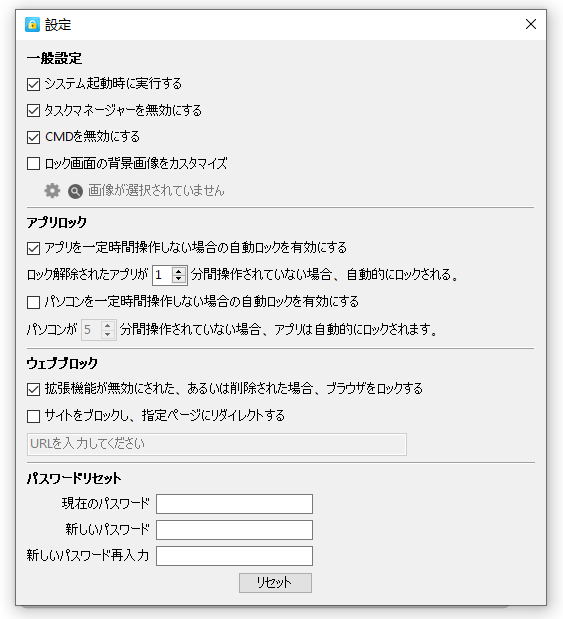Click the gear icon under background image option
Viewport: 563px width, 619px height.
(x=52, y=191)
